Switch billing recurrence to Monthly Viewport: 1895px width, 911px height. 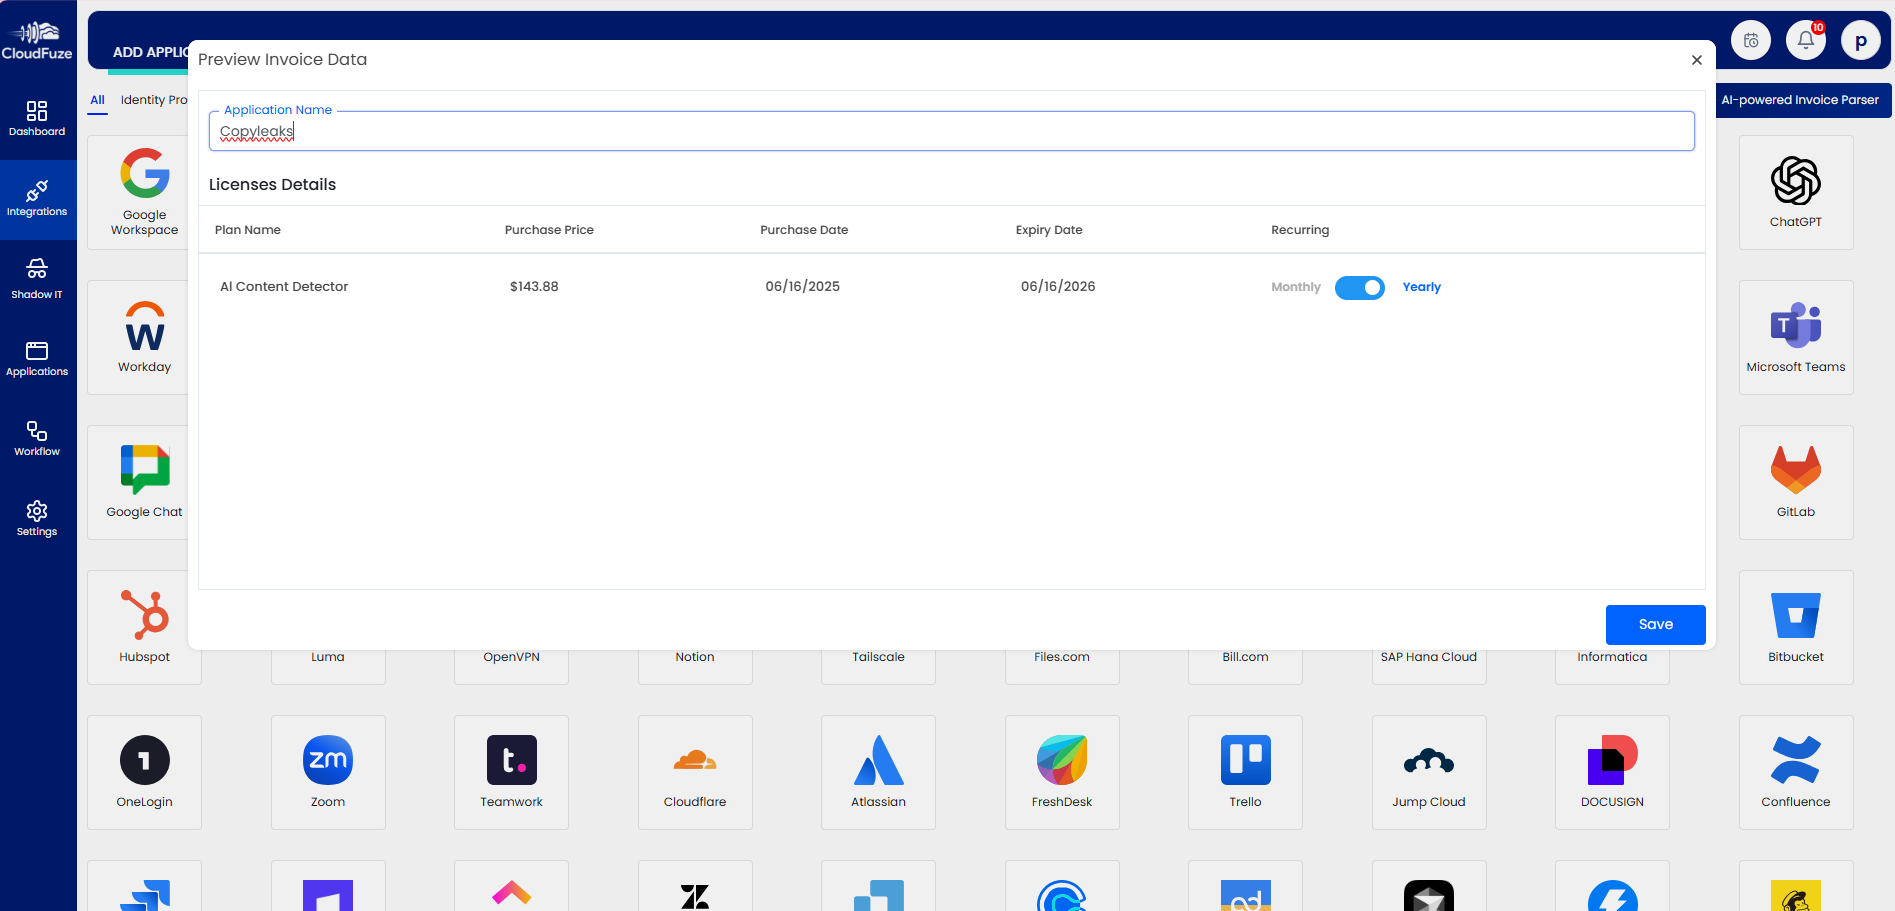tap(1359, 287)
